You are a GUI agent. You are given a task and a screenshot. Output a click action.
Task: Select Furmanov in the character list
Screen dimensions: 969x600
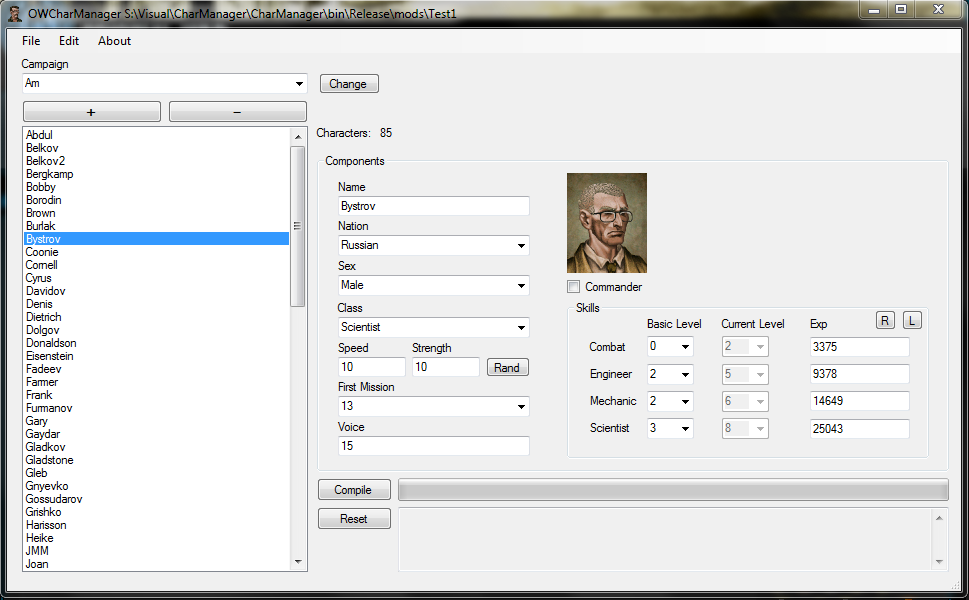[x=49, y=408]
